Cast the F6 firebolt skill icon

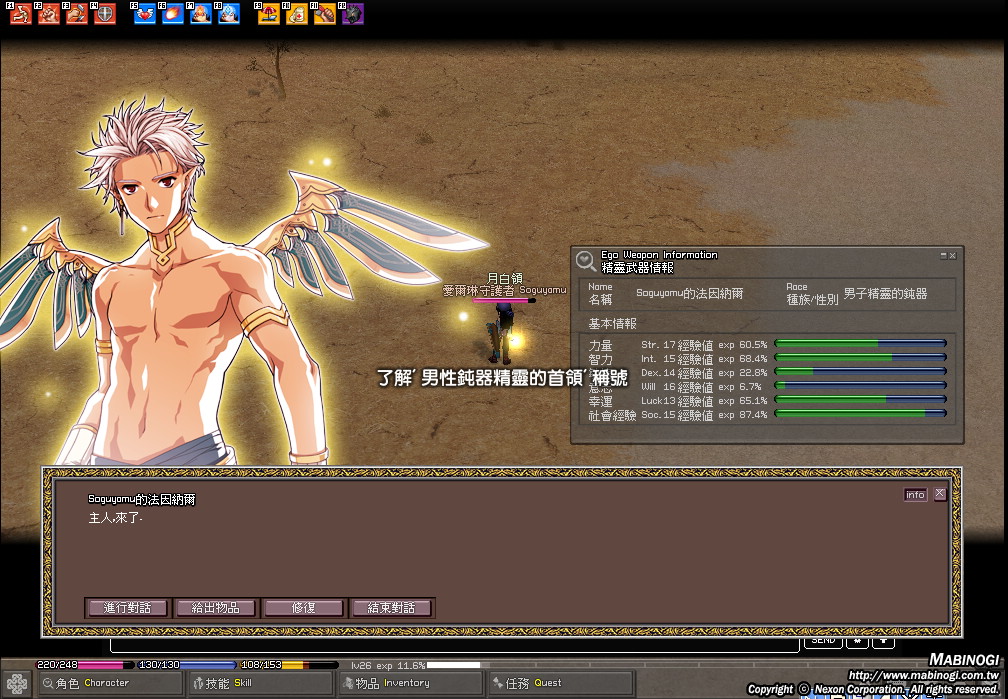coord(172,14)
